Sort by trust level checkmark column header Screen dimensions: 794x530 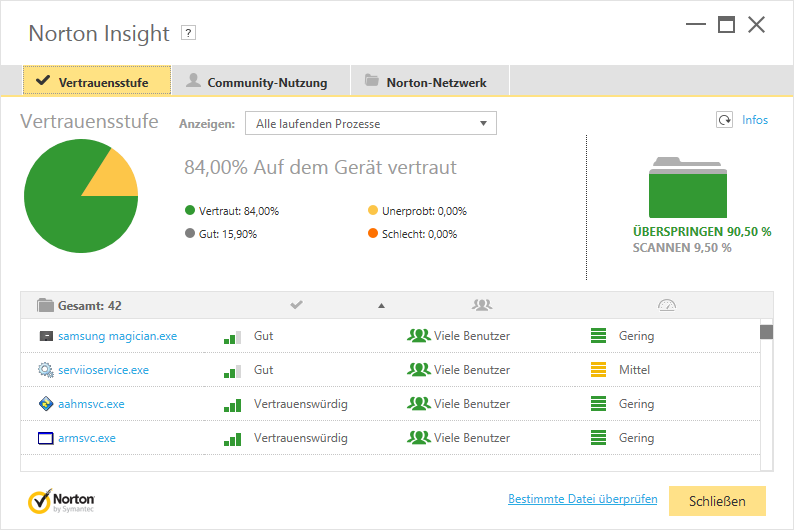[297, 305]
